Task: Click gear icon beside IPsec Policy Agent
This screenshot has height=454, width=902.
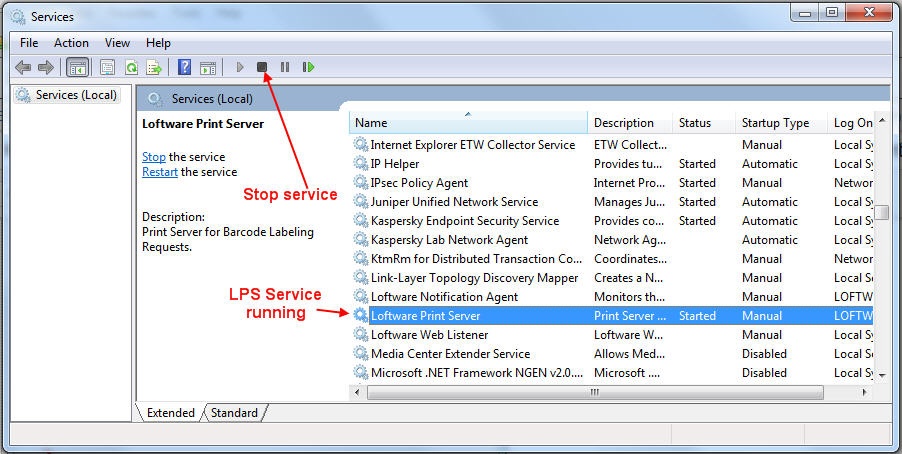Action: coord(361,182)
